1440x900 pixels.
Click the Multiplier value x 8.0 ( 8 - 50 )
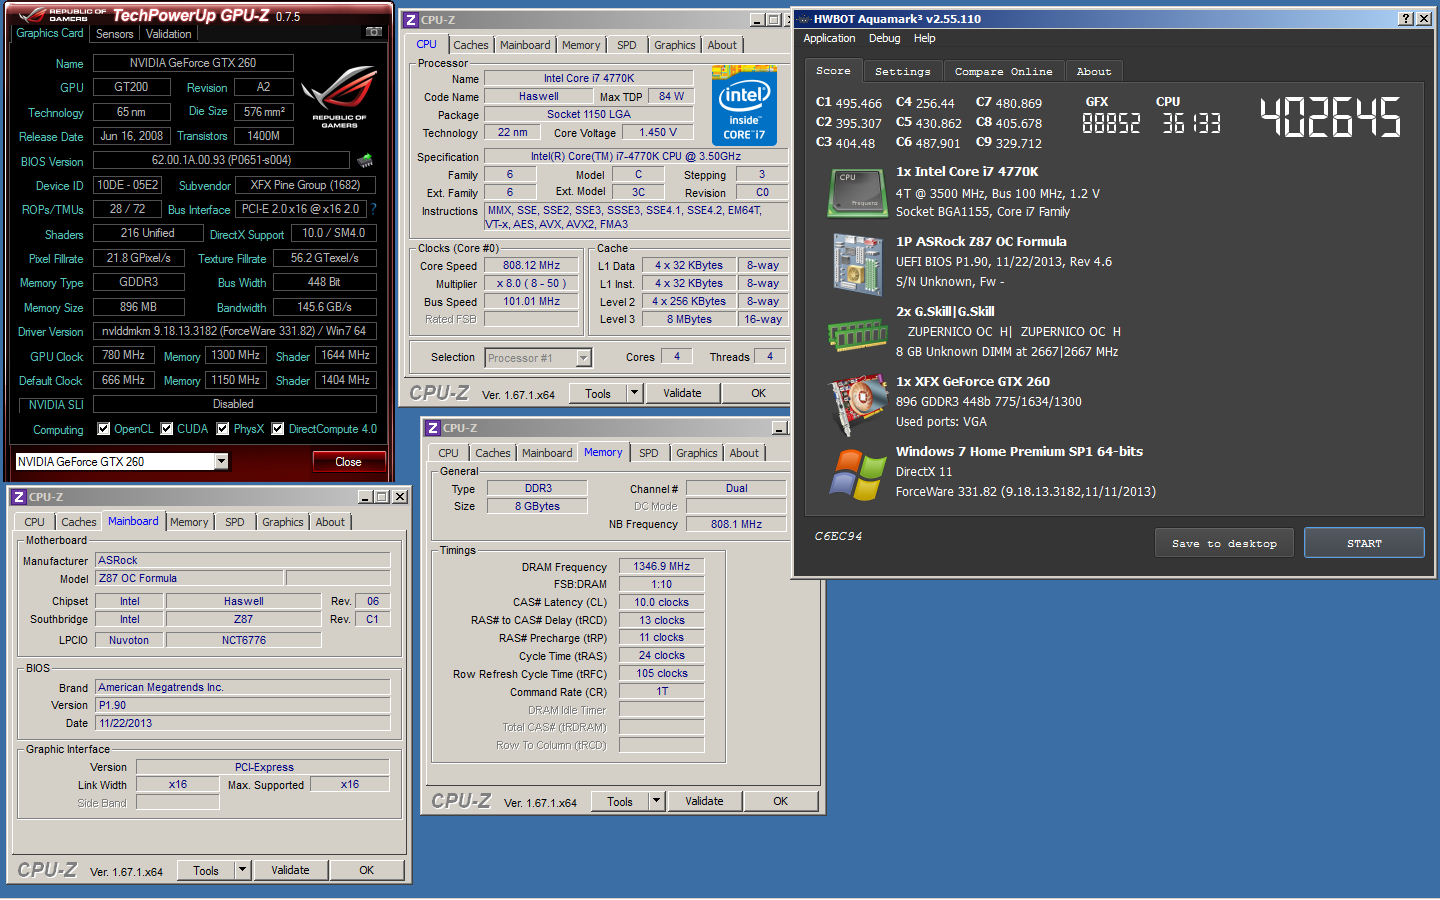[532, 283]
